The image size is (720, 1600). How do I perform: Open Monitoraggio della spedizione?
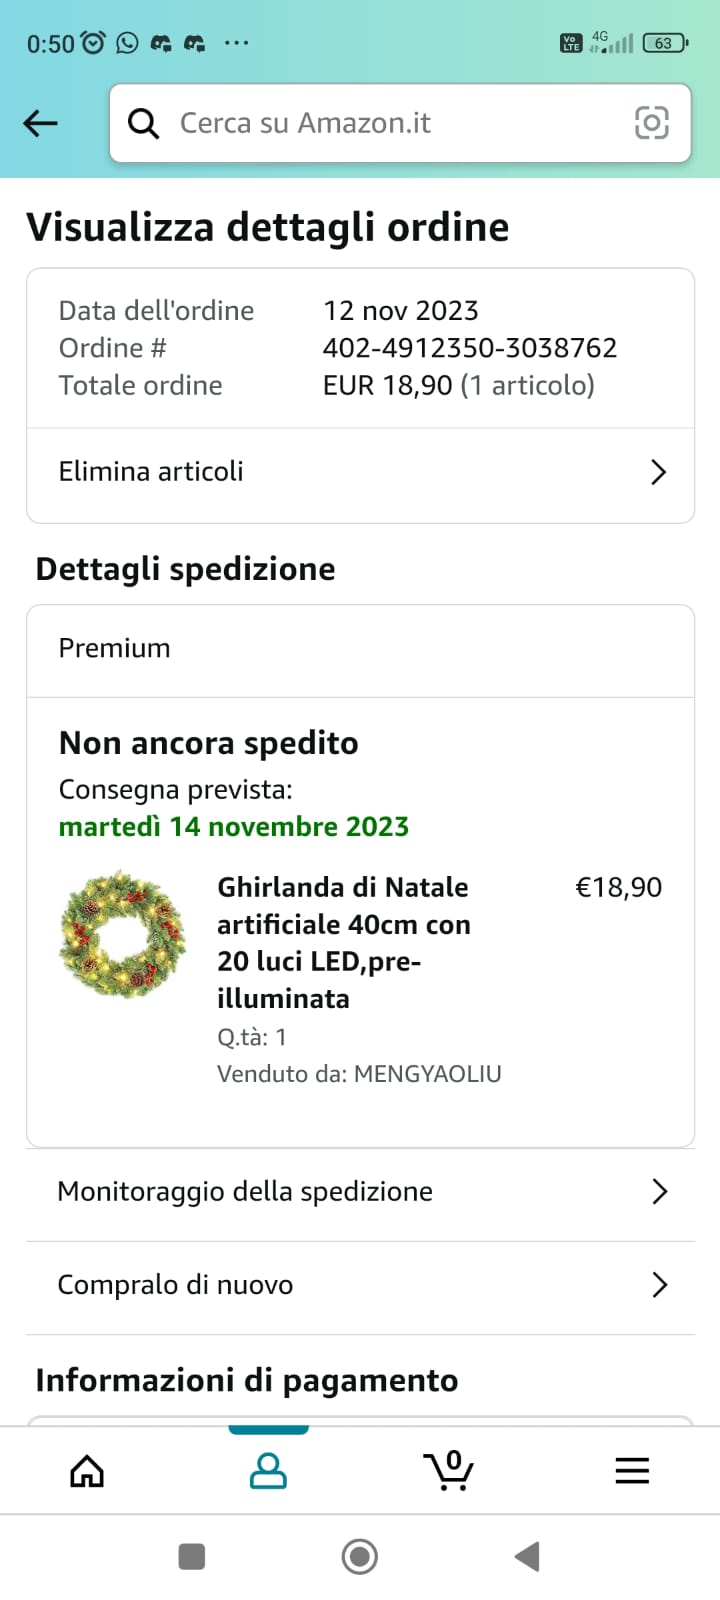pos(245,1191)
